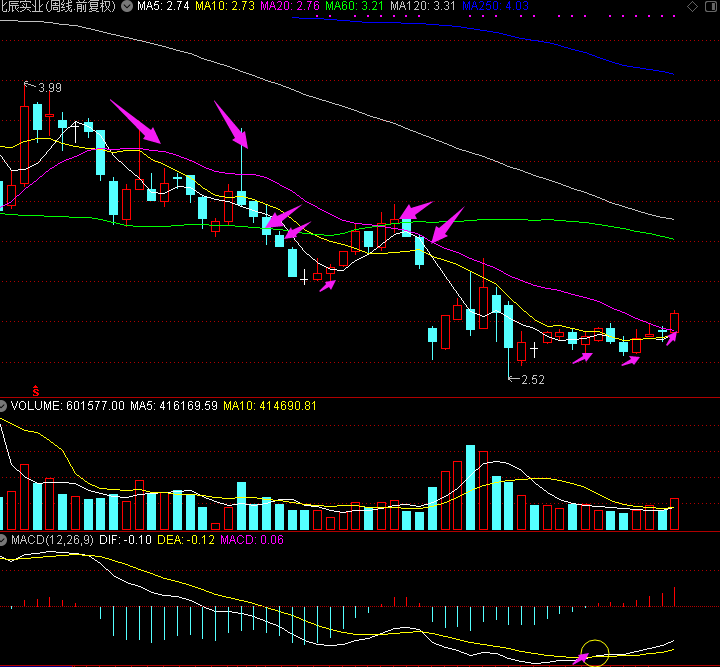Click the latest red volume bar at right end

coord(675,514)
